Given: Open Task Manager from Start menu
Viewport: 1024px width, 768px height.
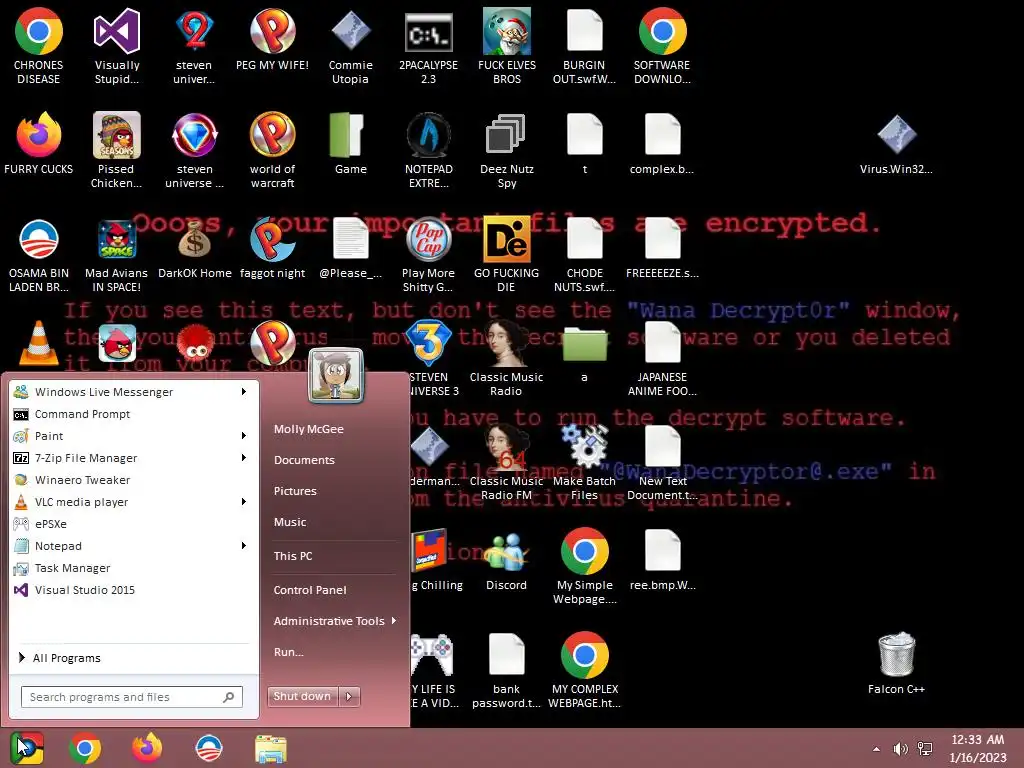Looking at the screenshot, I should (133, 568).
